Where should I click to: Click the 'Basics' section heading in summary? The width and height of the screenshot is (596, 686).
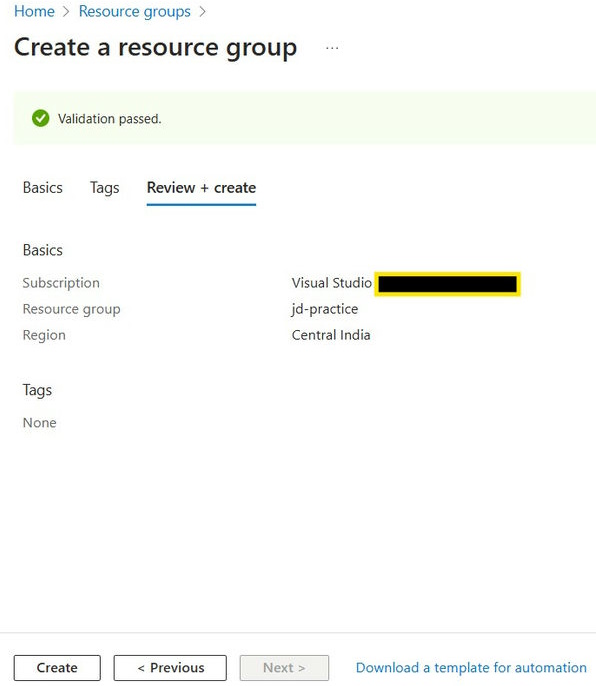[x=42, y=250]
